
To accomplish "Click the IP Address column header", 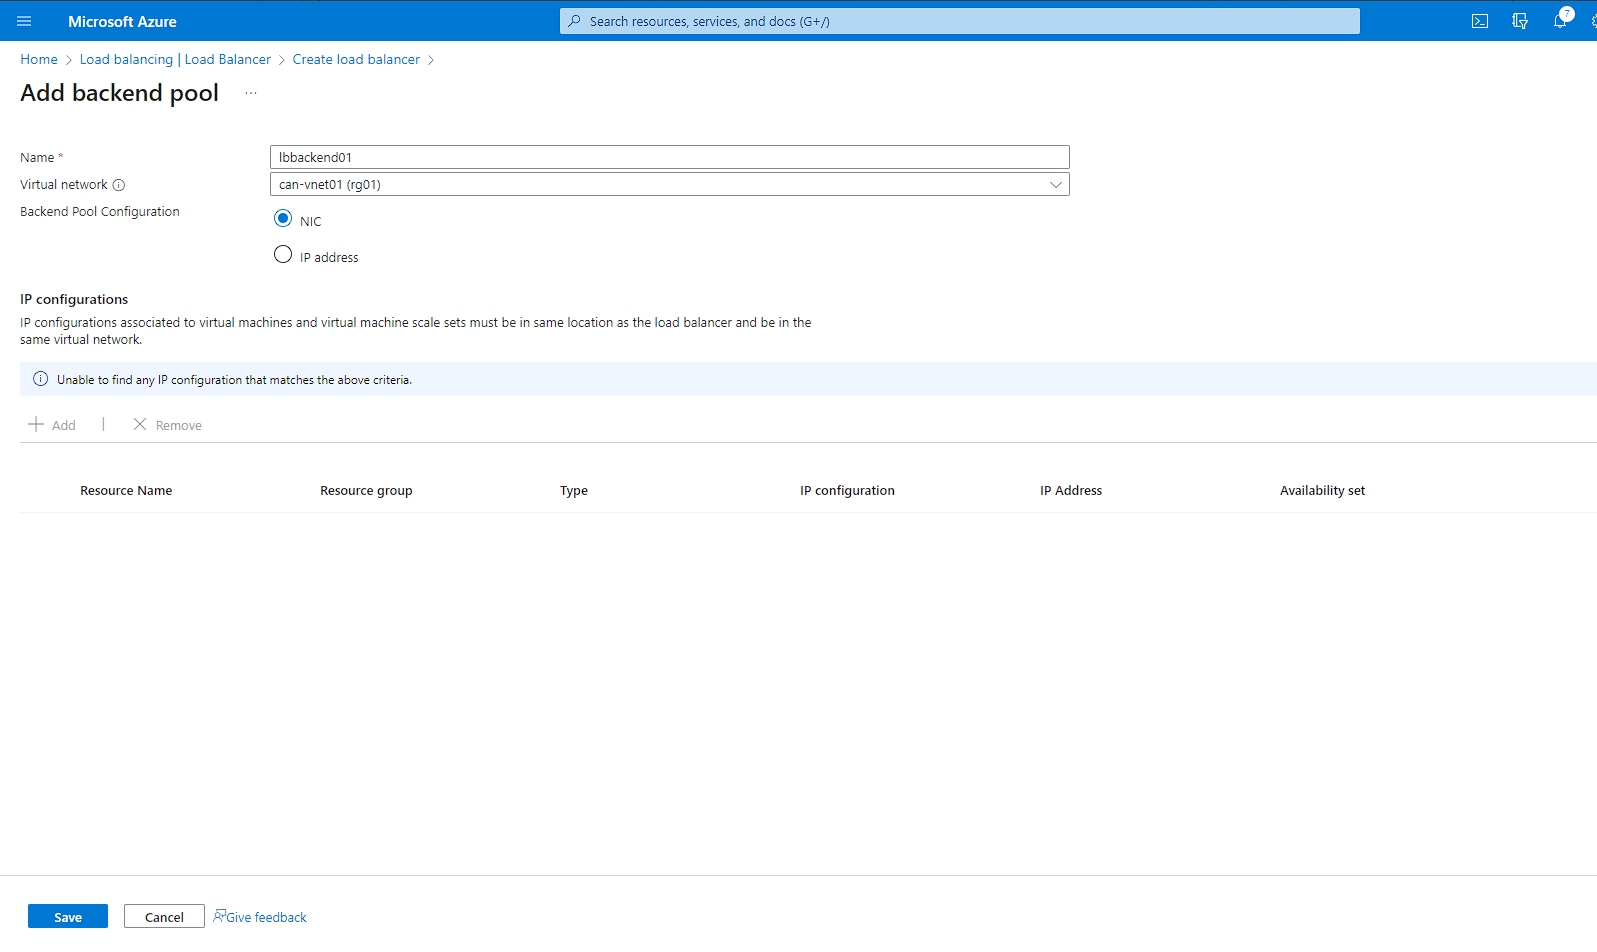I will (x=1071, y=490).
